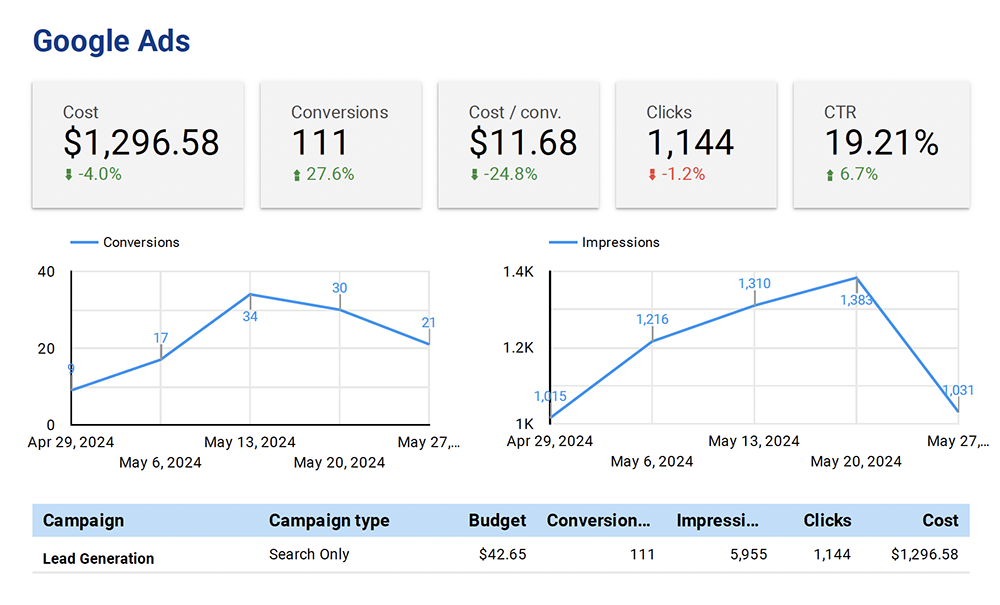Sort table by Campaign type column header
Viewport: 1000px width, 605px height.
point(329,521)
